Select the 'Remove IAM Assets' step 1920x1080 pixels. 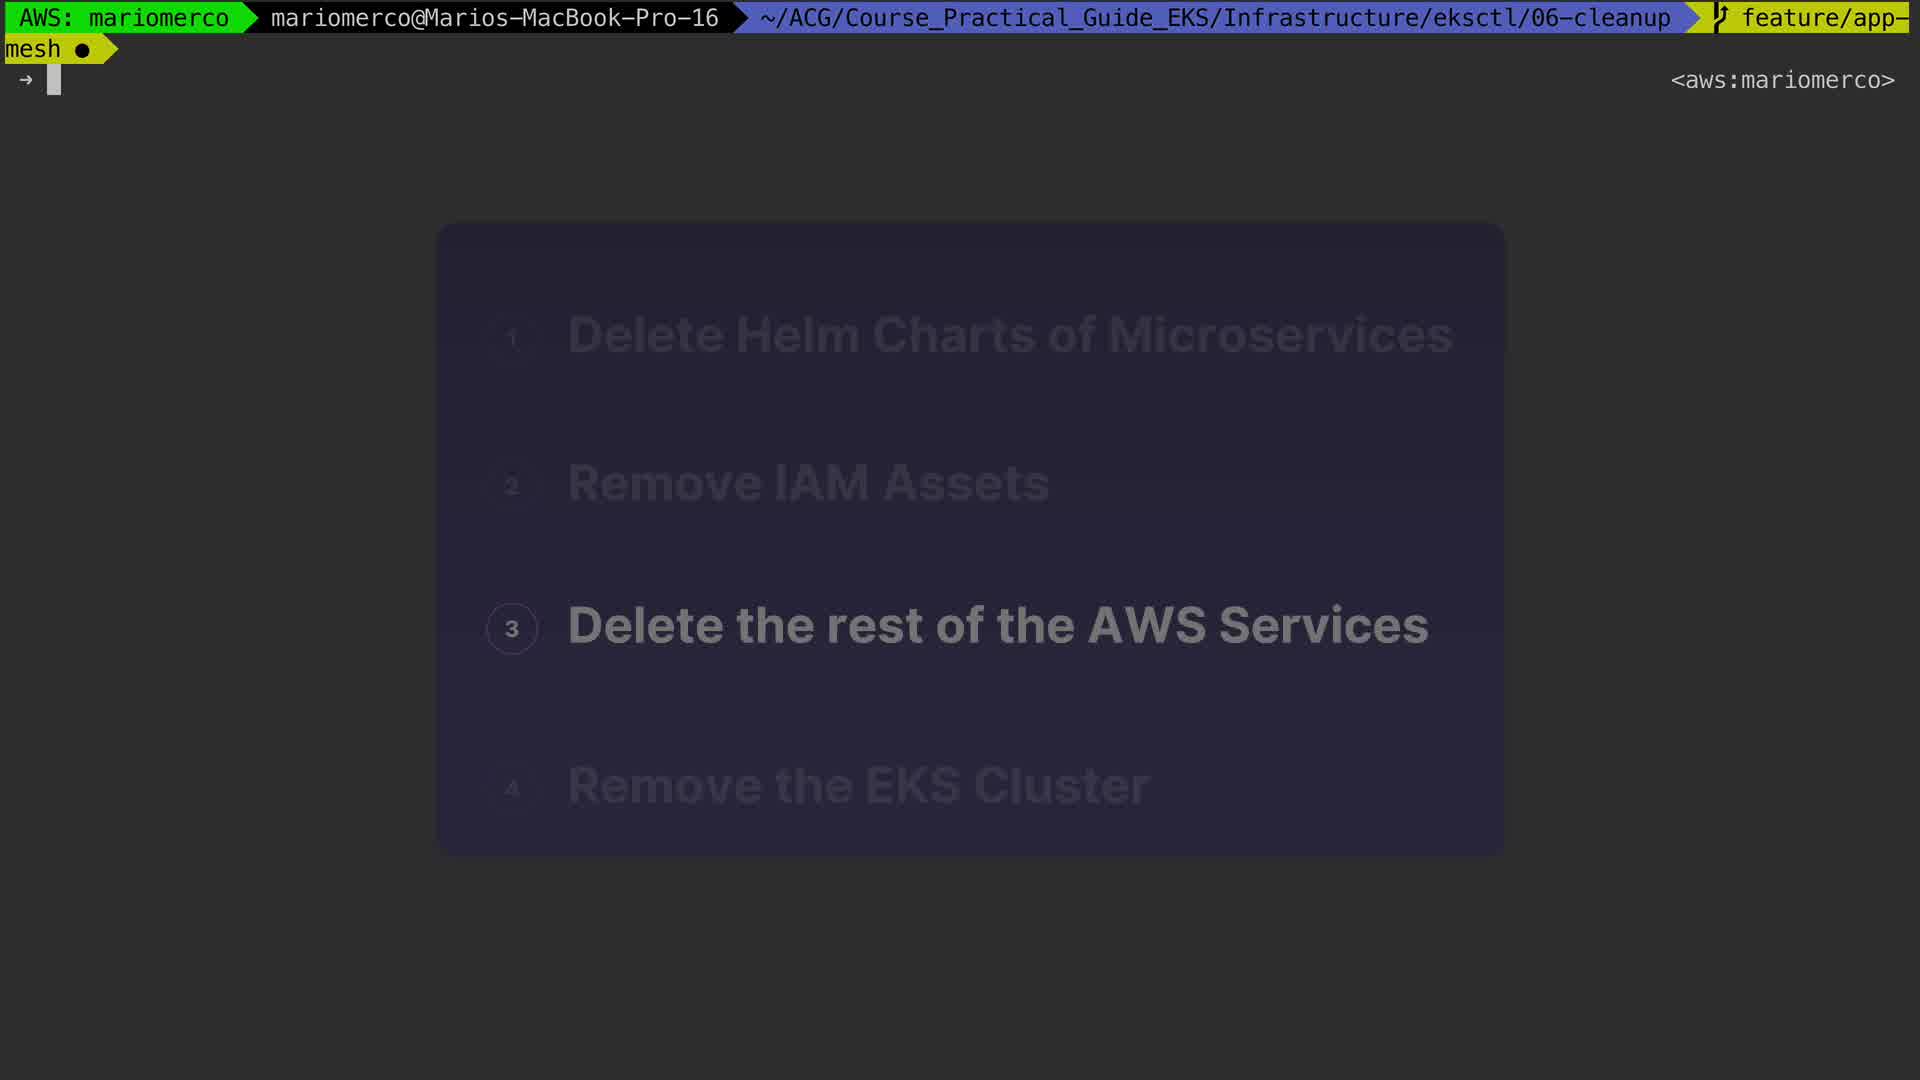click(808, 483)
